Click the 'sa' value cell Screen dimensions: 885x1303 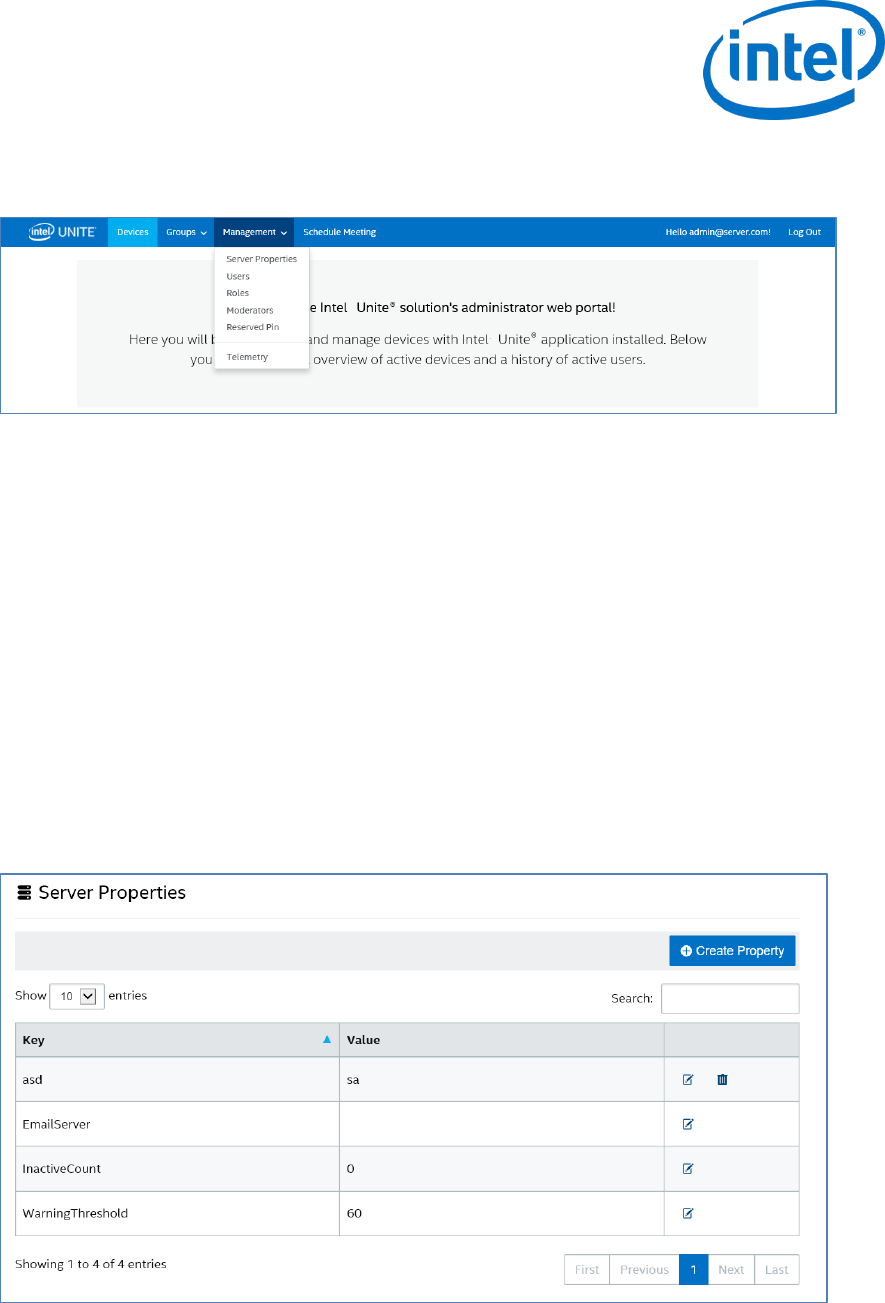502,1080
